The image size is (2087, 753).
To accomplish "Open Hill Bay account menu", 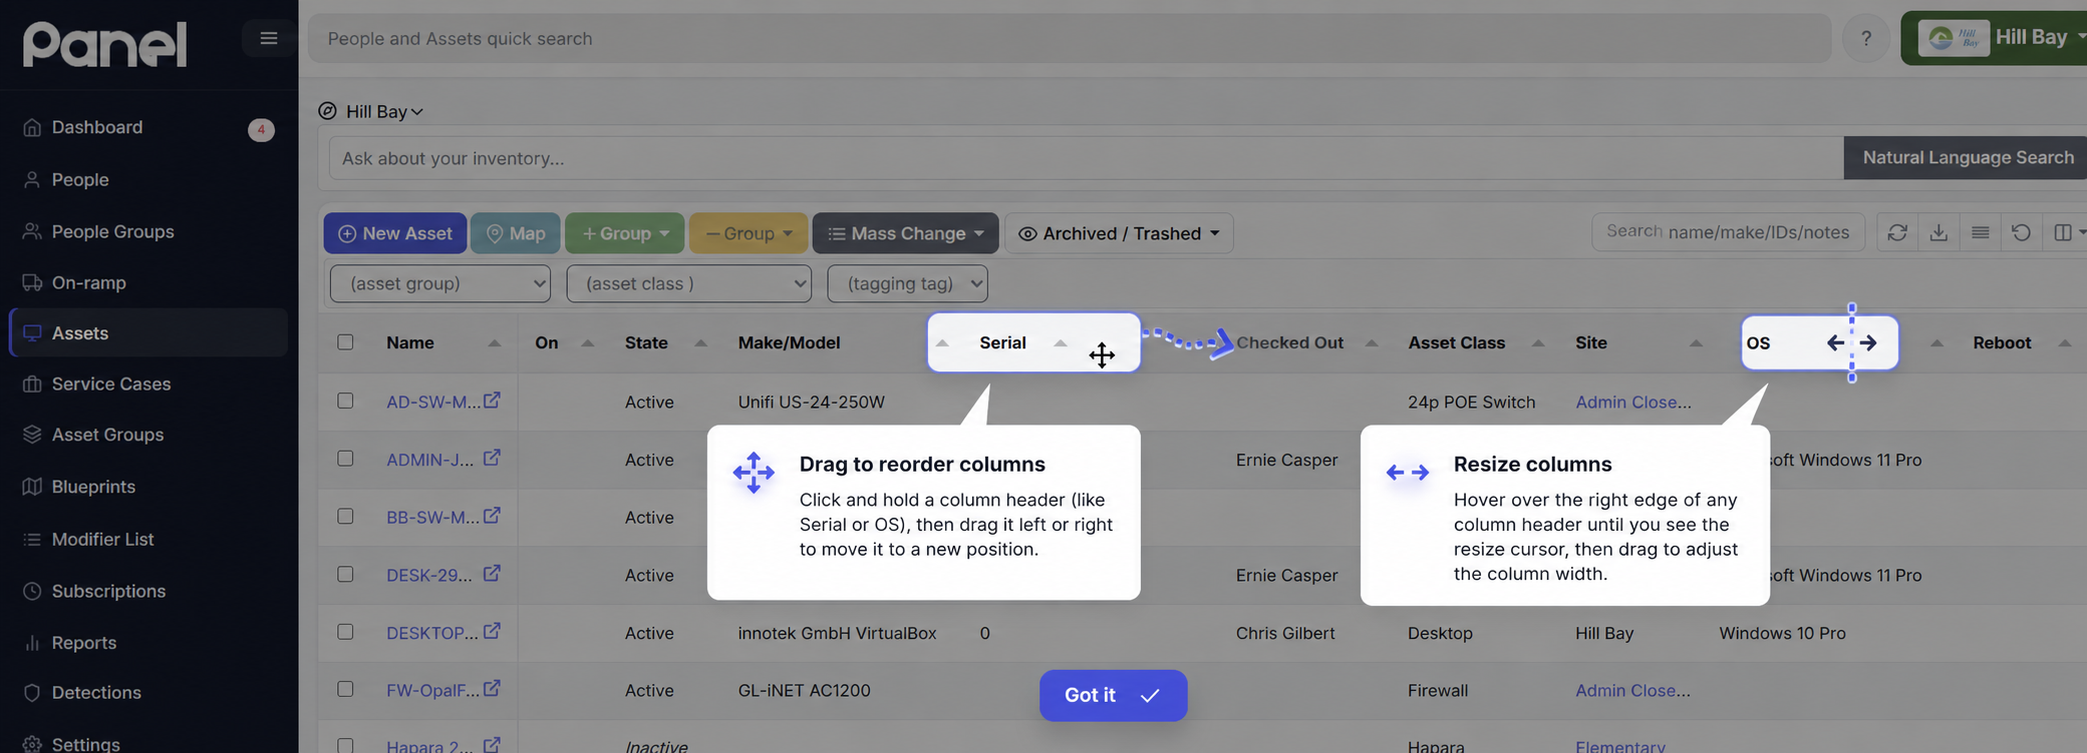I will click(x=1995, y=38).
